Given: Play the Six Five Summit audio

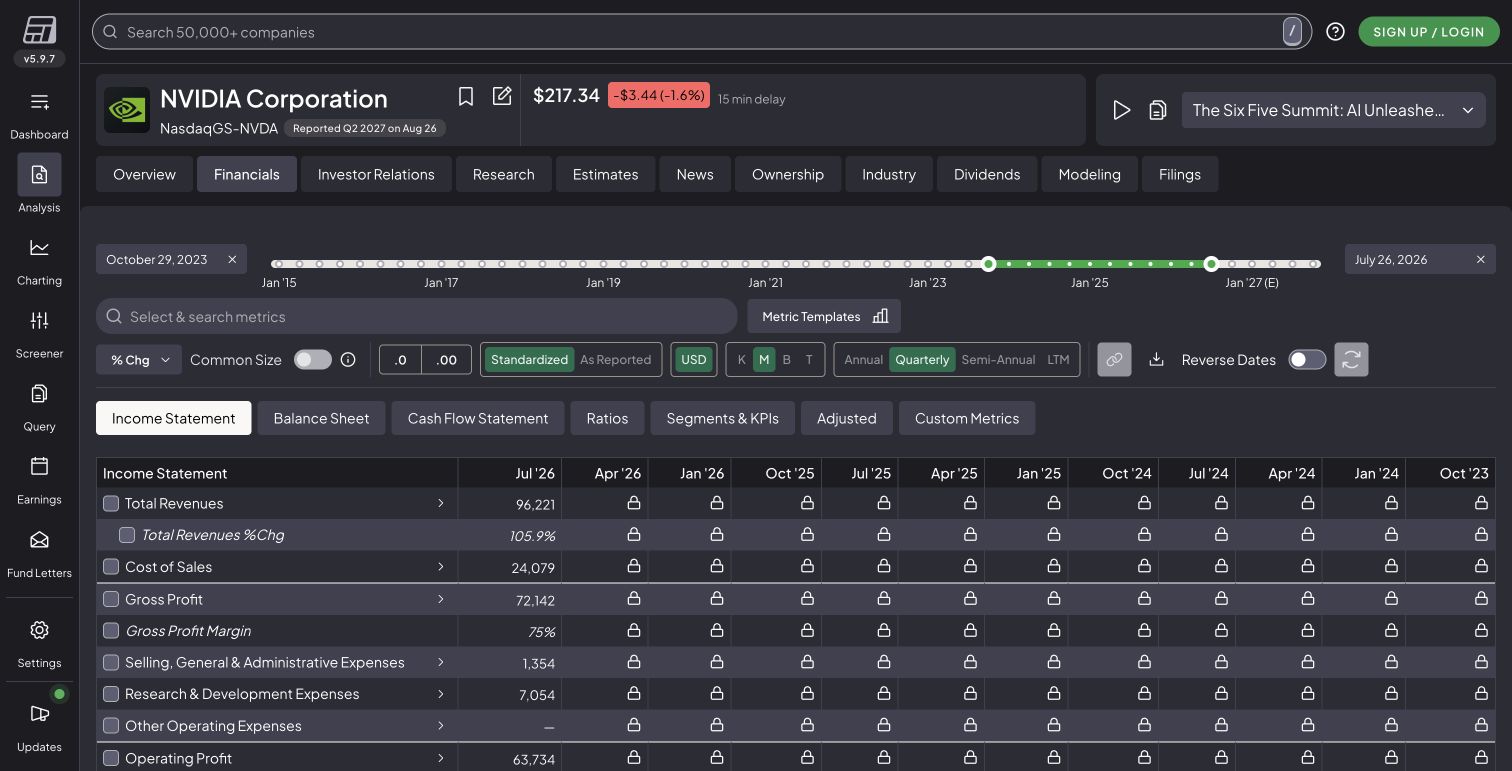Looking at the screenshot, I should tap(1122, 110).
